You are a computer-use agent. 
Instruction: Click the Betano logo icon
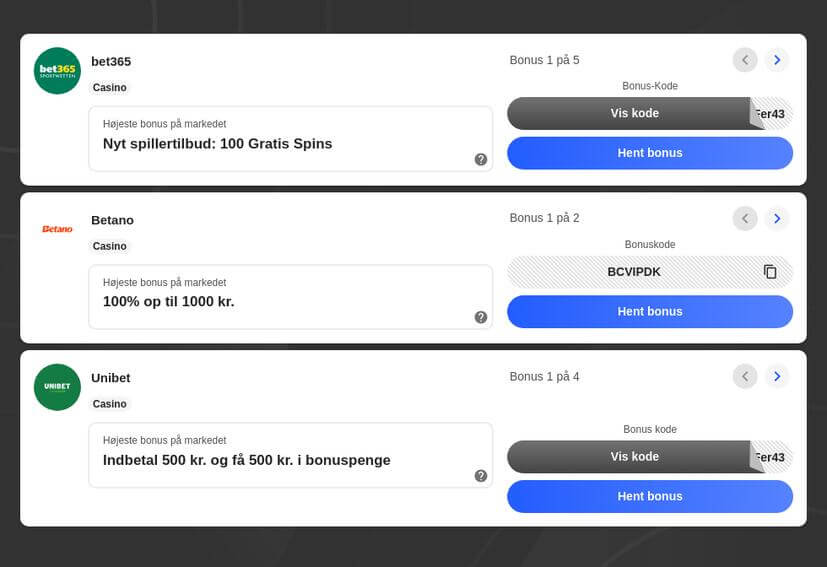[57, 229]
